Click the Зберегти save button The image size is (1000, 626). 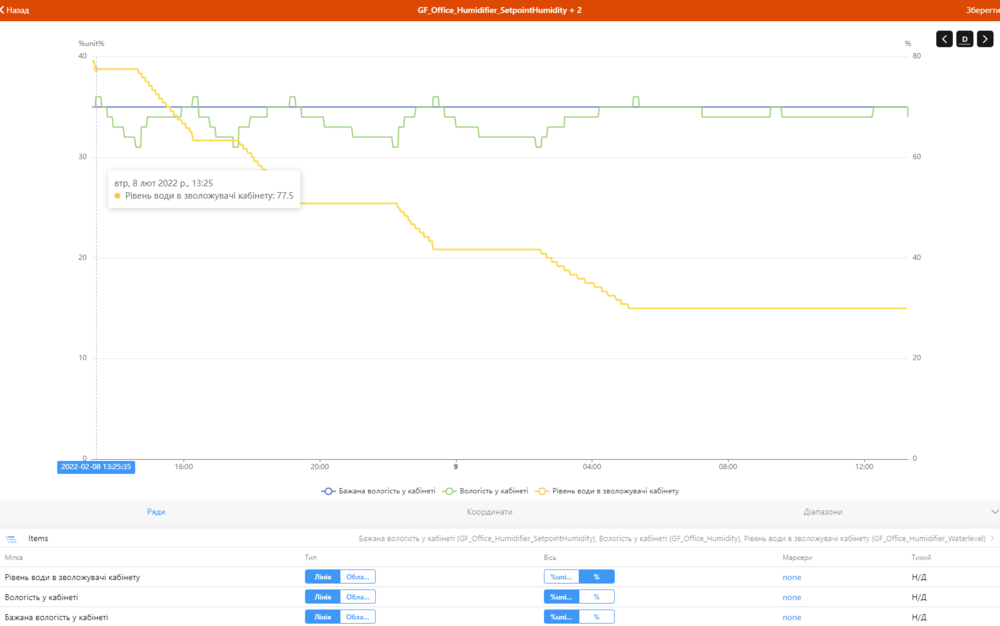(982, 10)
